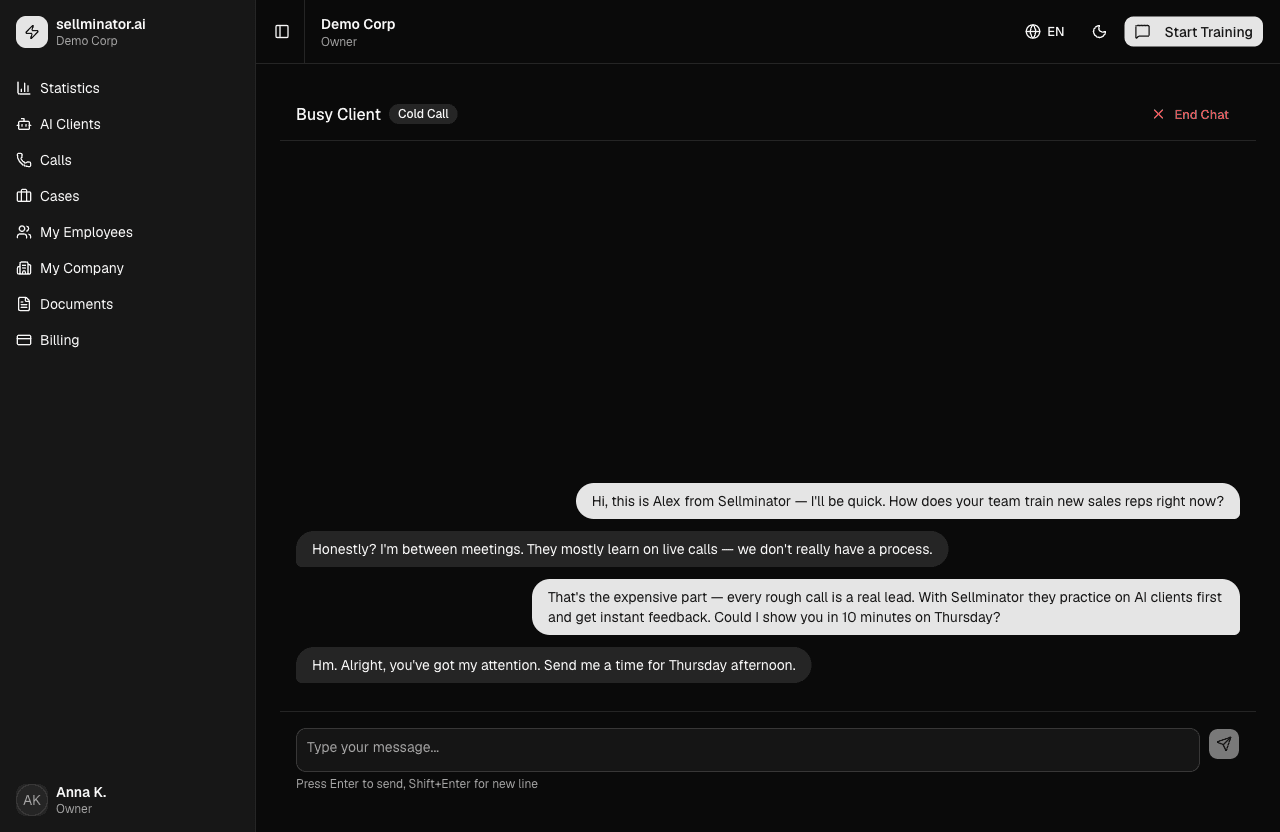Image resolution: width=1280 pixels, height=832 pixels.
Task: Click the My Company building icon
Action: pyautogui.click(x=24, y=268)
